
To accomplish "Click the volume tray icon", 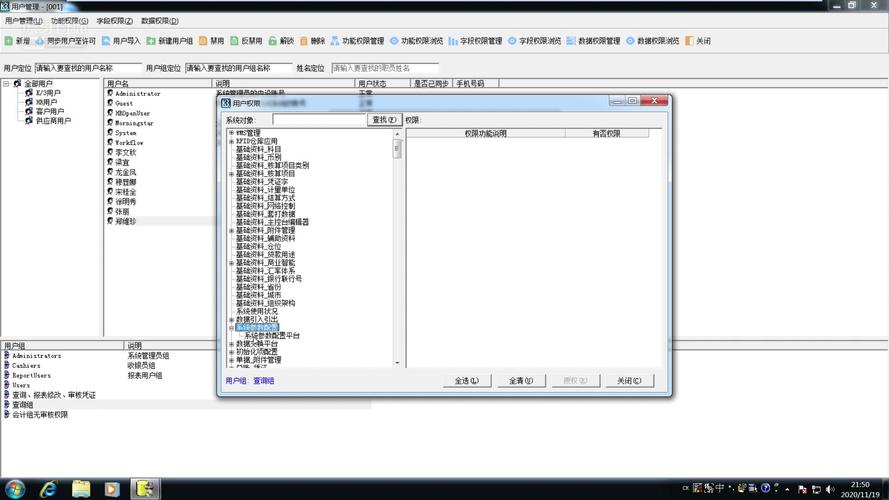I will coord(831,489).
